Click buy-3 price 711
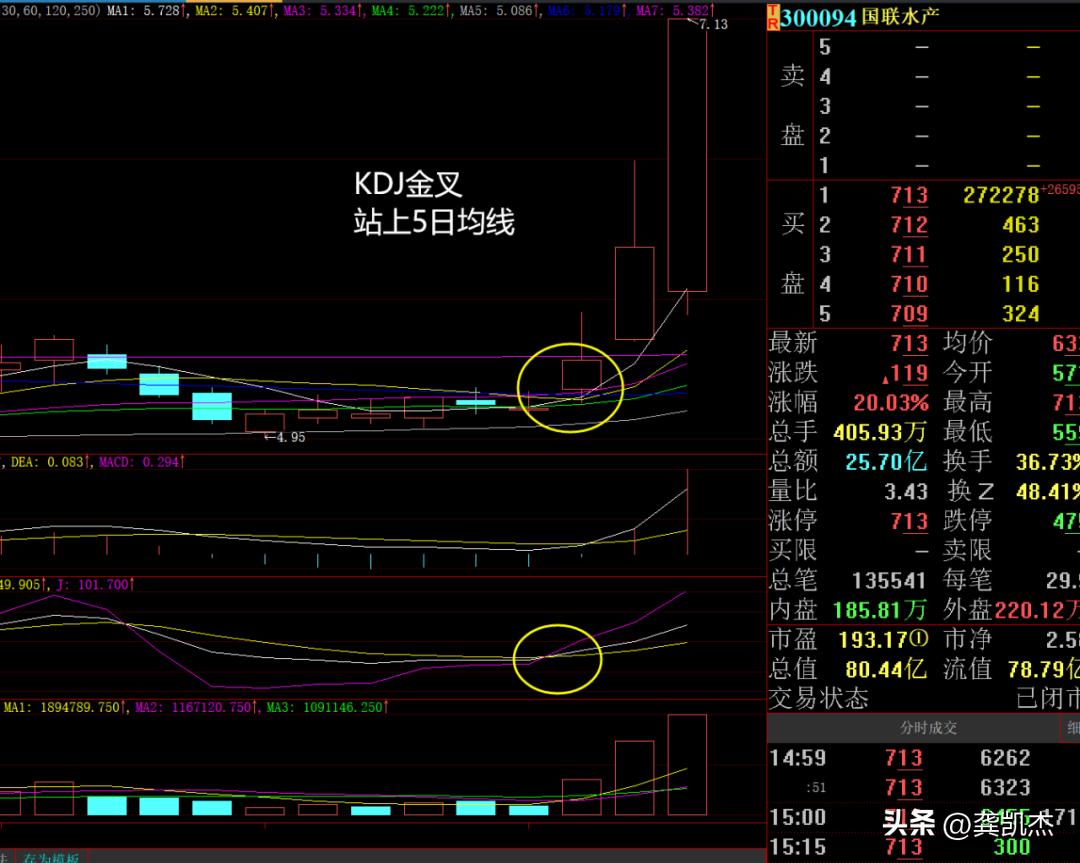This screenshot has height=863, width=1080. point(909,254)
